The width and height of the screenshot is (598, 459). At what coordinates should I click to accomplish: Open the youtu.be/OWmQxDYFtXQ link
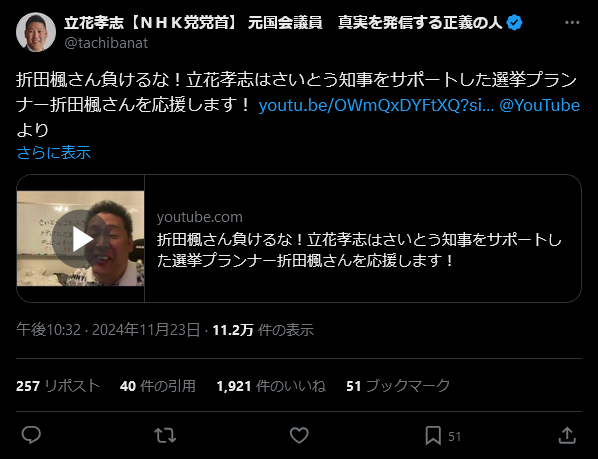pyautogui.click(x=376, y=105)
